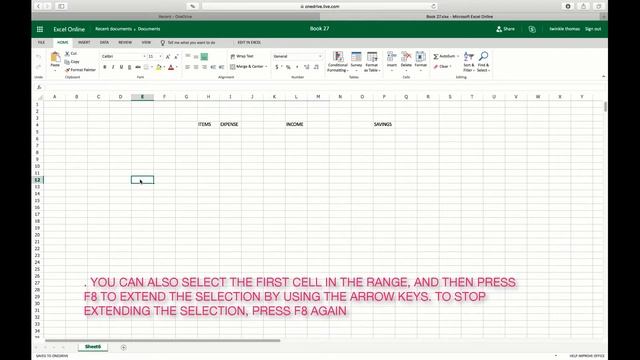Toggle italic formatting

pyautogui.click(x=113, y=67)
